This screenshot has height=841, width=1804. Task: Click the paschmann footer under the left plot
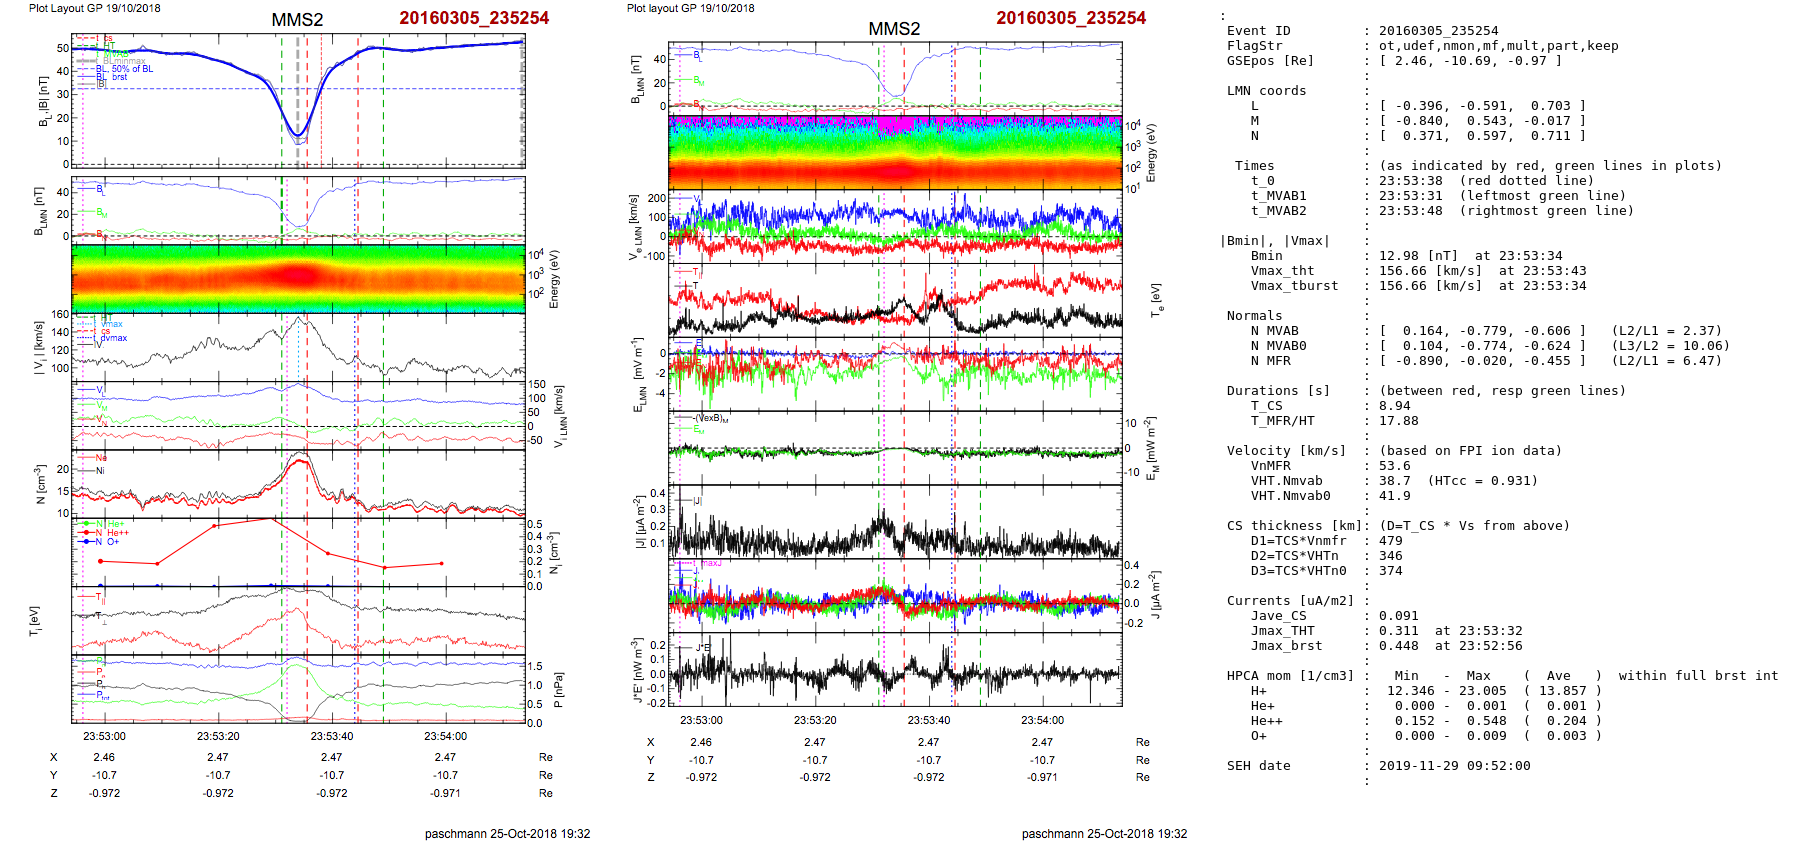point(507,833)
